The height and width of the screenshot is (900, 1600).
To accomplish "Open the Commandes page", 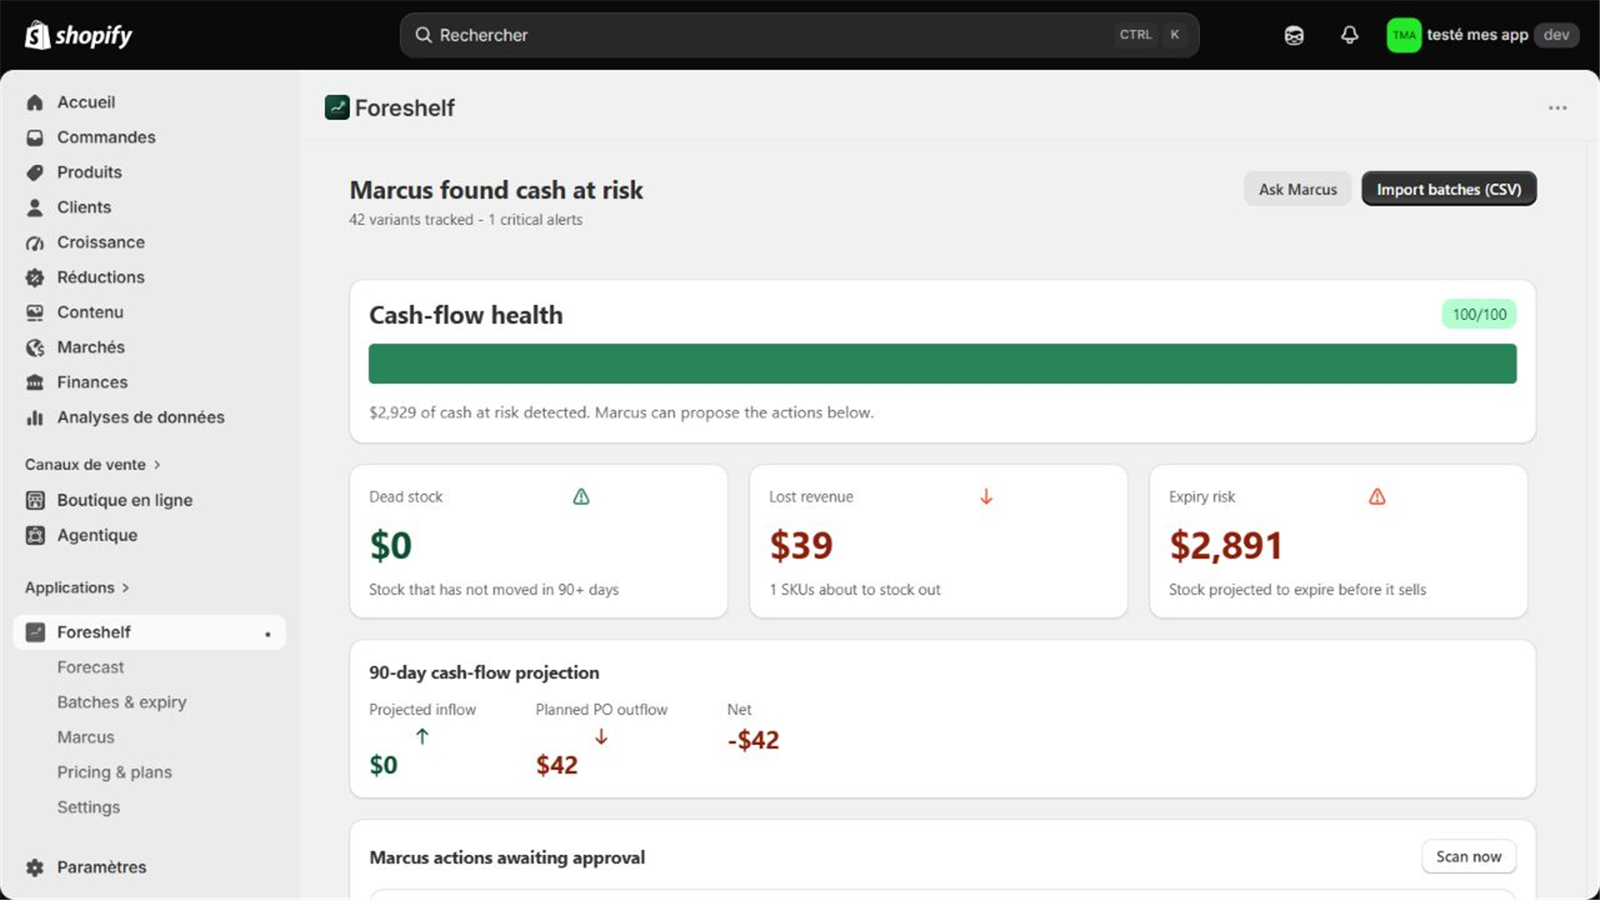I will (106, 137).
